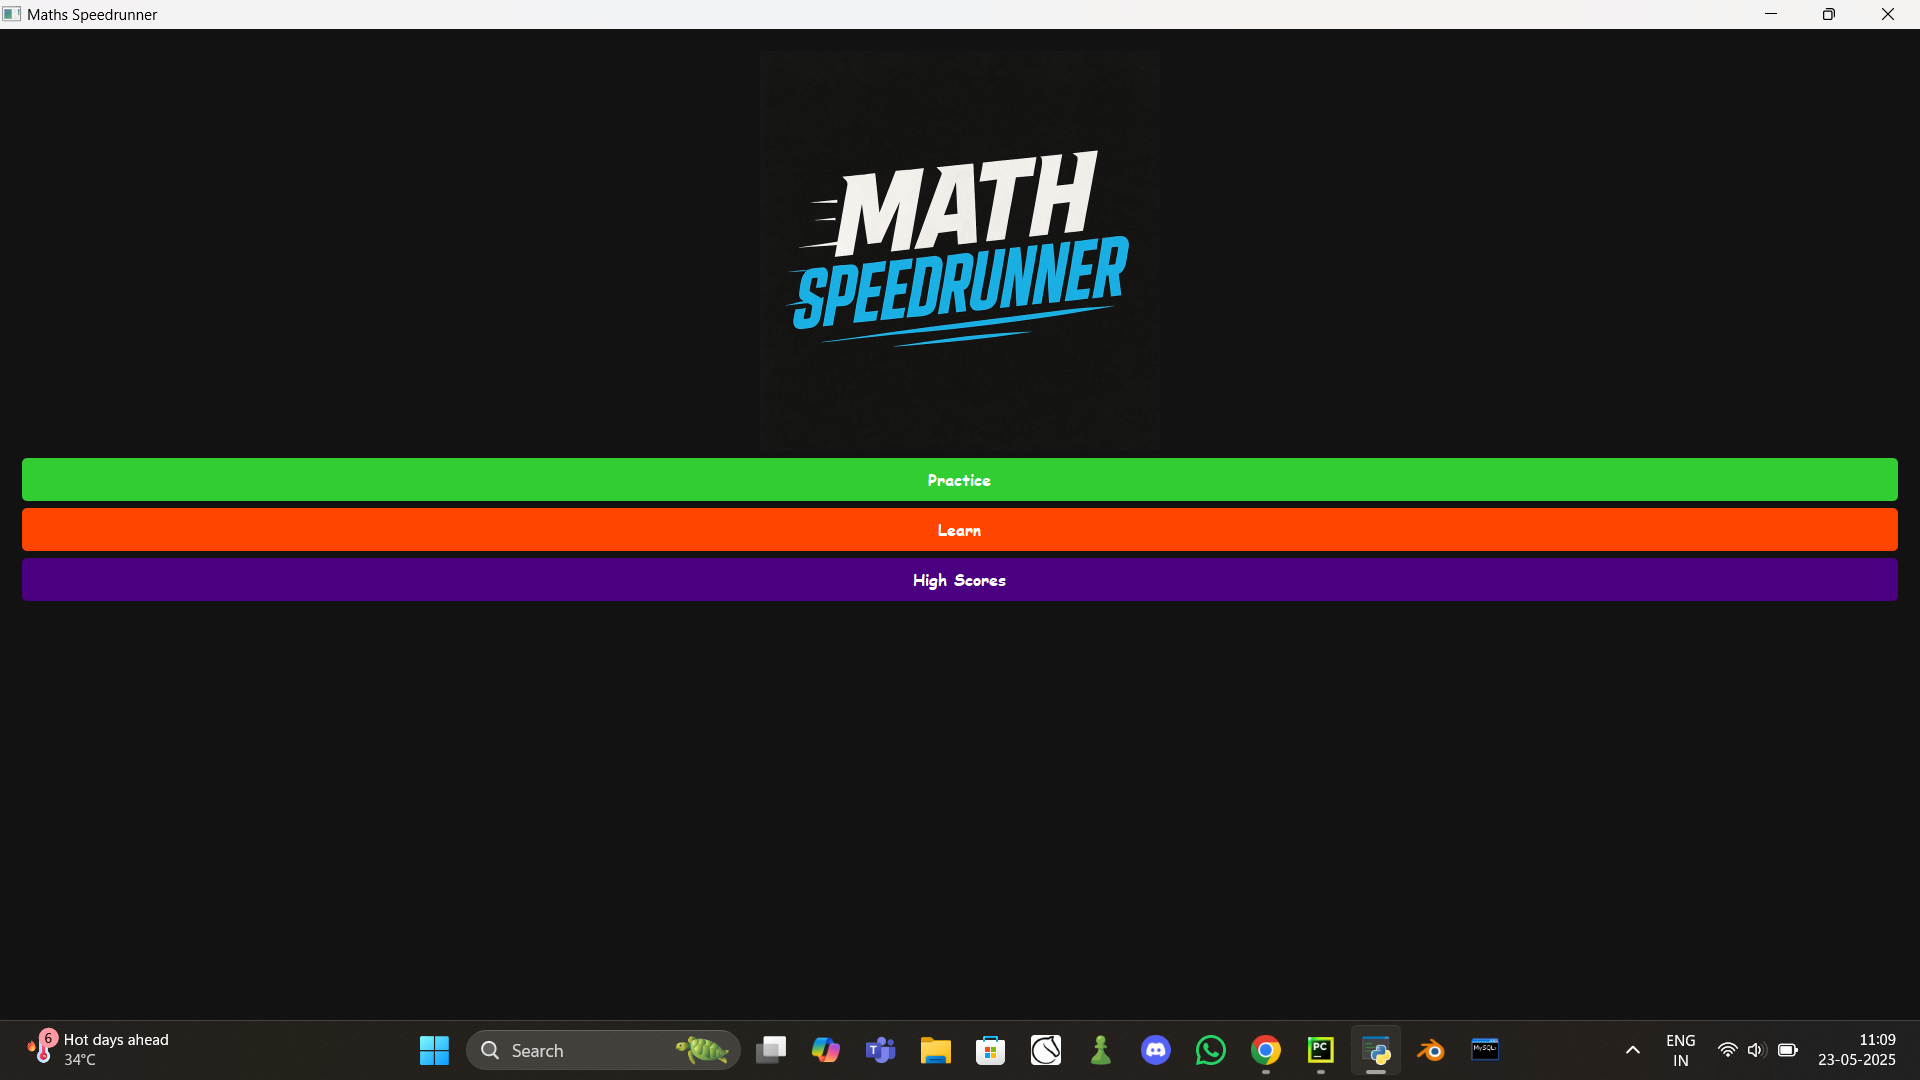Switch to Discord in the taskbar
Screen dimensions: 1920x1080
[x=1156, y=1050]
